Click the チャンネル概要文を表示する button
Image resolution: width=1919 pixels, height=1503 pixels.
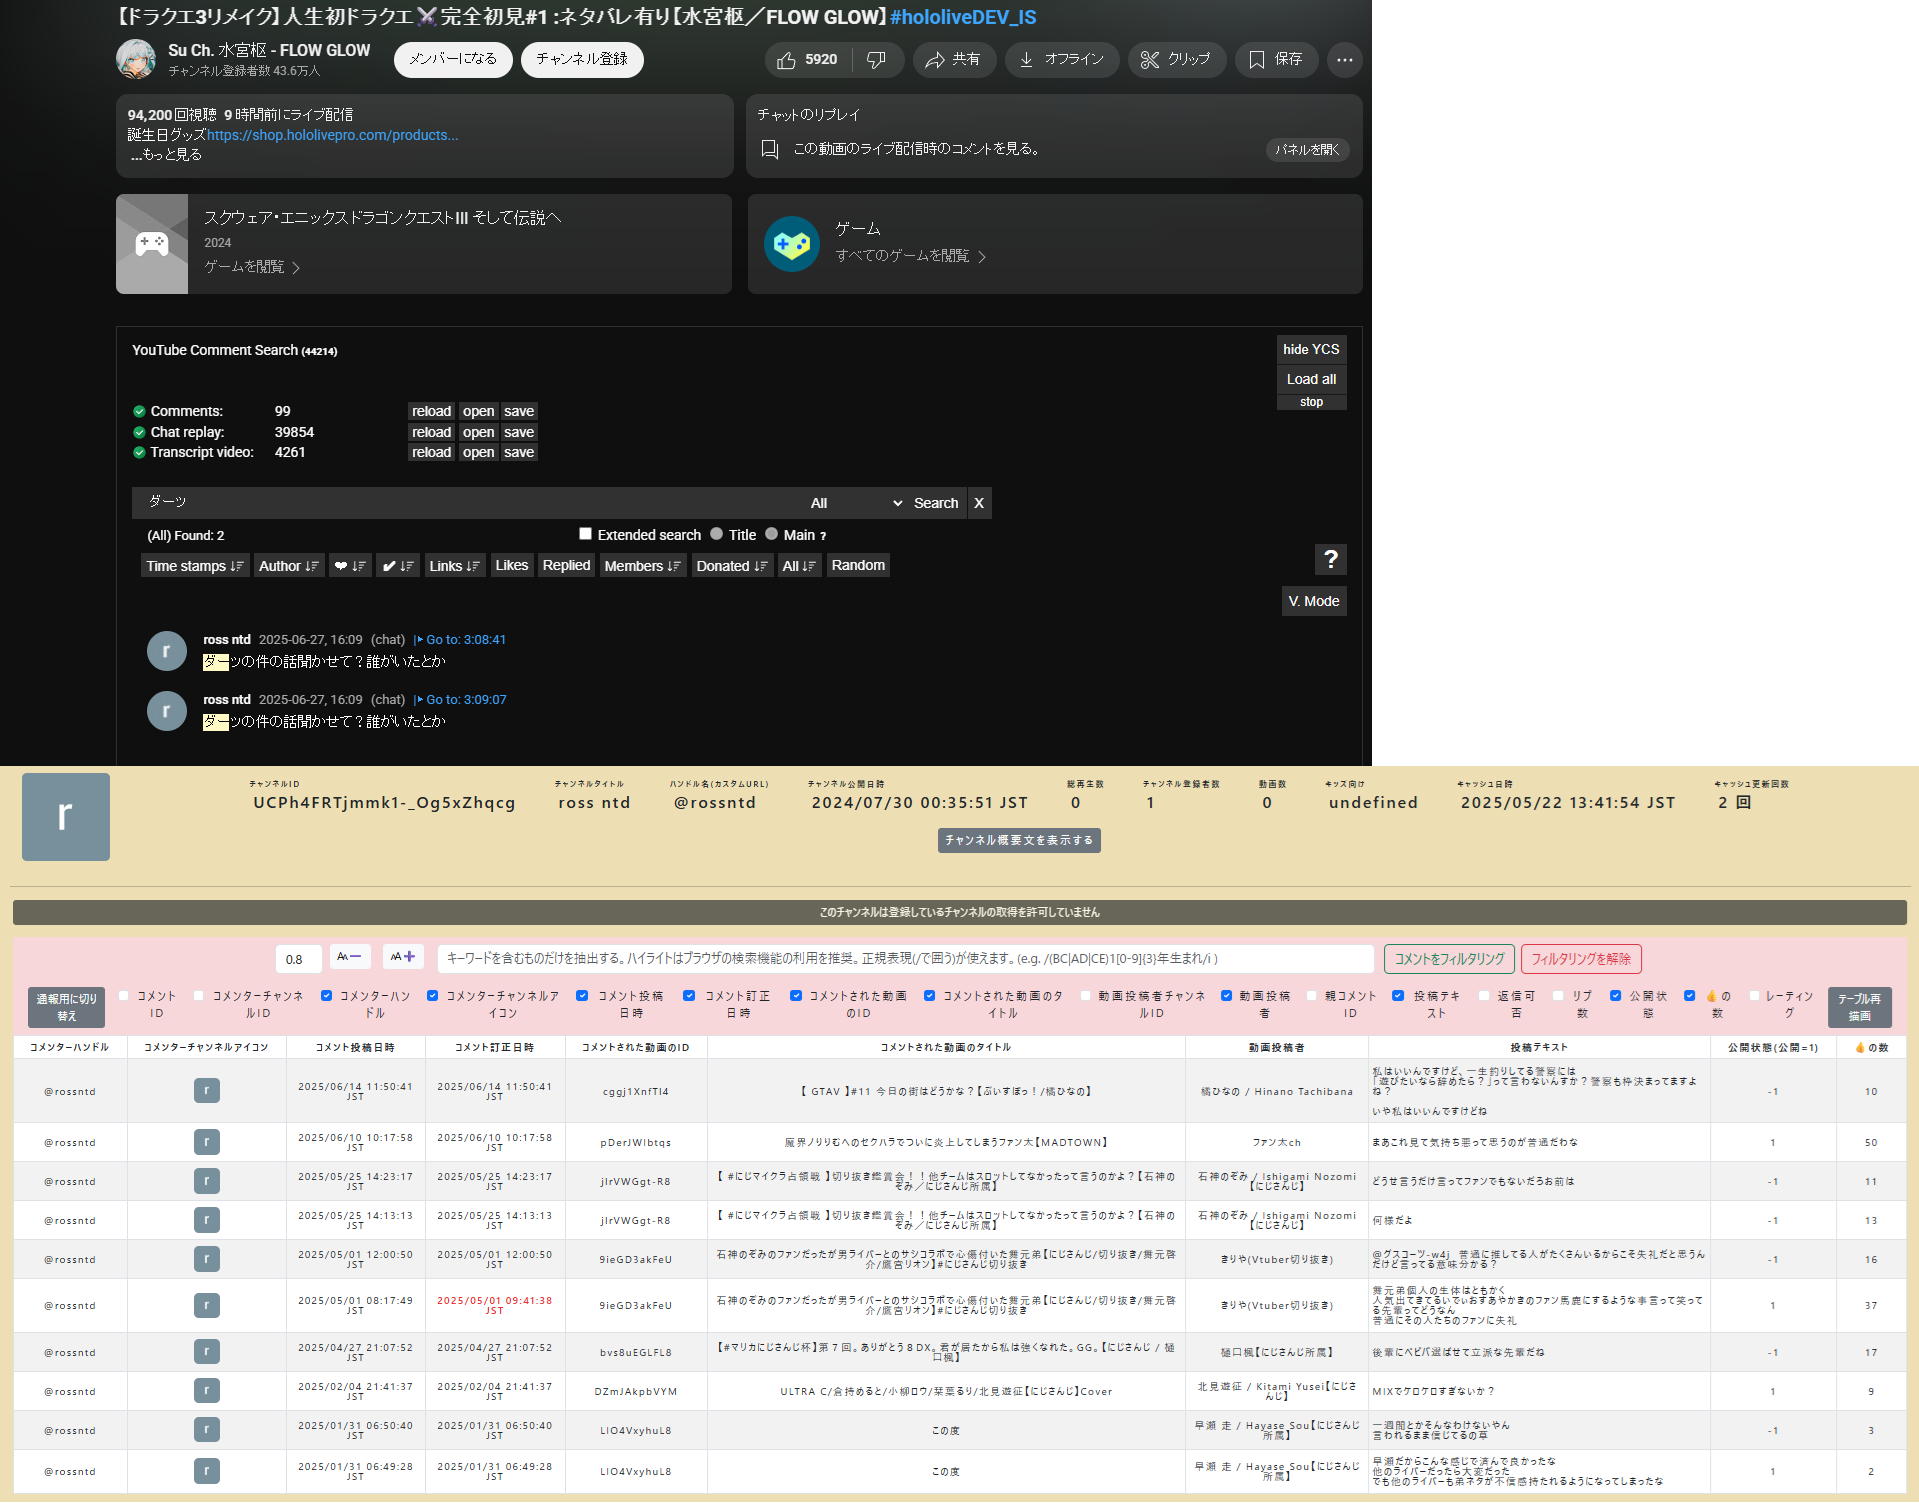(x=1019, y=840)
